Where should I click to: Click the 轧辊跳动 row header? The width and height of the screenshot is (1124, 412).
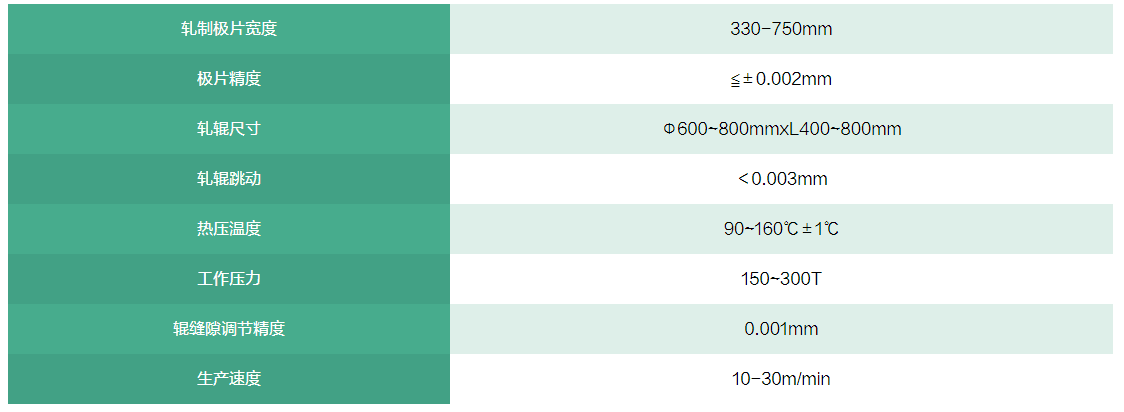(x=229, y=179)
